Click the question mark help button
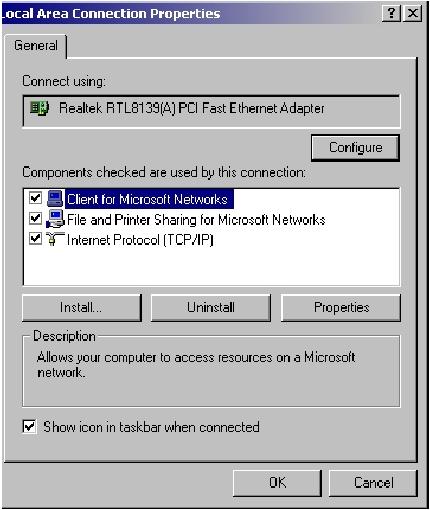This screenshot has width=430, height=510. (x=391, y=14)
